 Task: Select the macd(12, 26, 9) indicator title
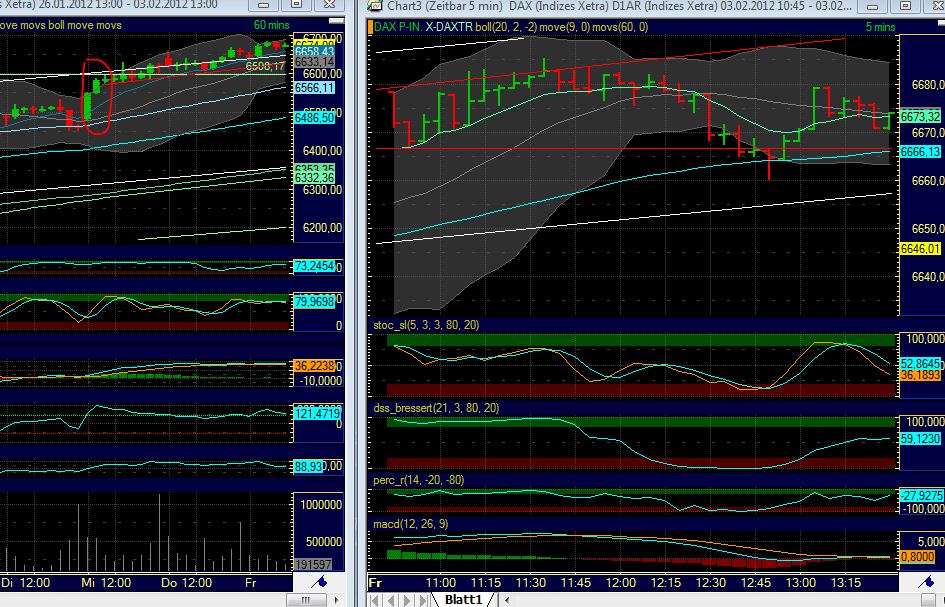410,524
